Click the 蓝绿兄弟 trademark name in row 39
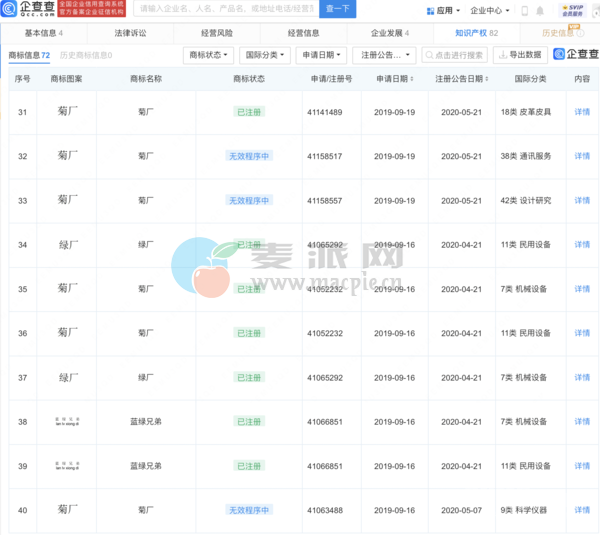The width and height of the screenshot is (600, 535). click(146, 466)
